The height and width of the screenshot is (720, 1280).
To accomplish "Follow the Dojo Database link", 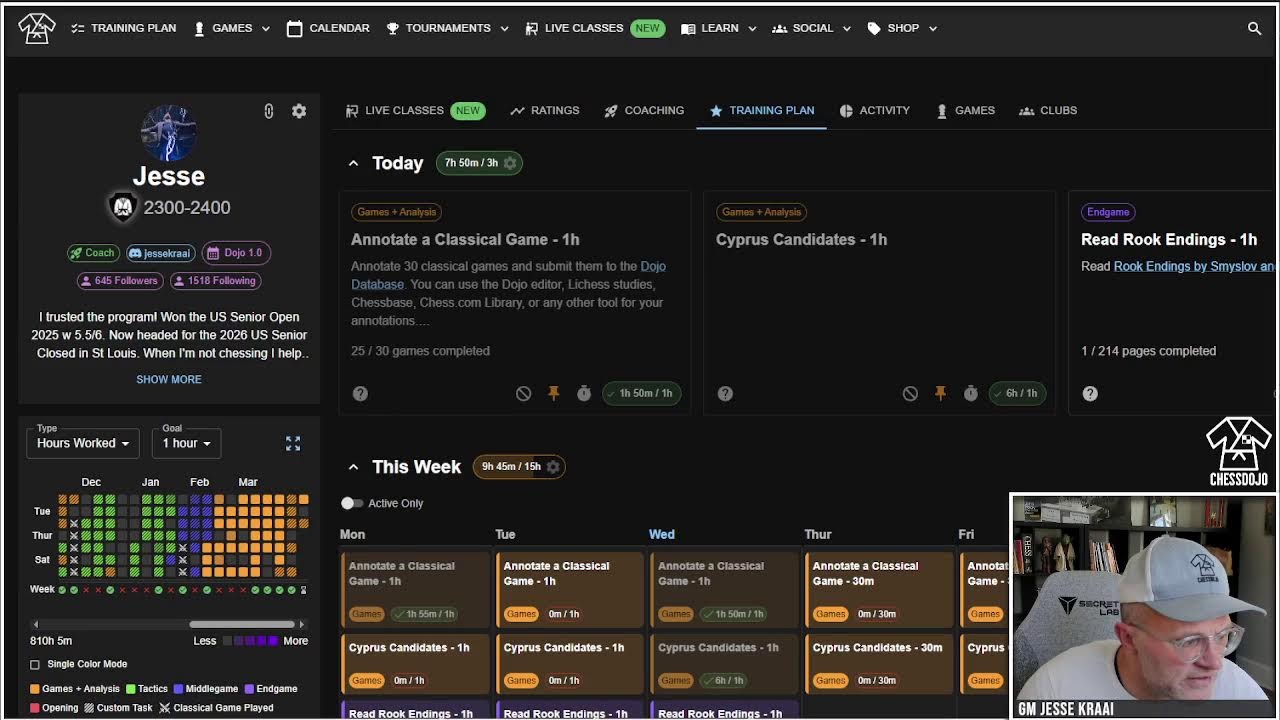I will (508, 275).
